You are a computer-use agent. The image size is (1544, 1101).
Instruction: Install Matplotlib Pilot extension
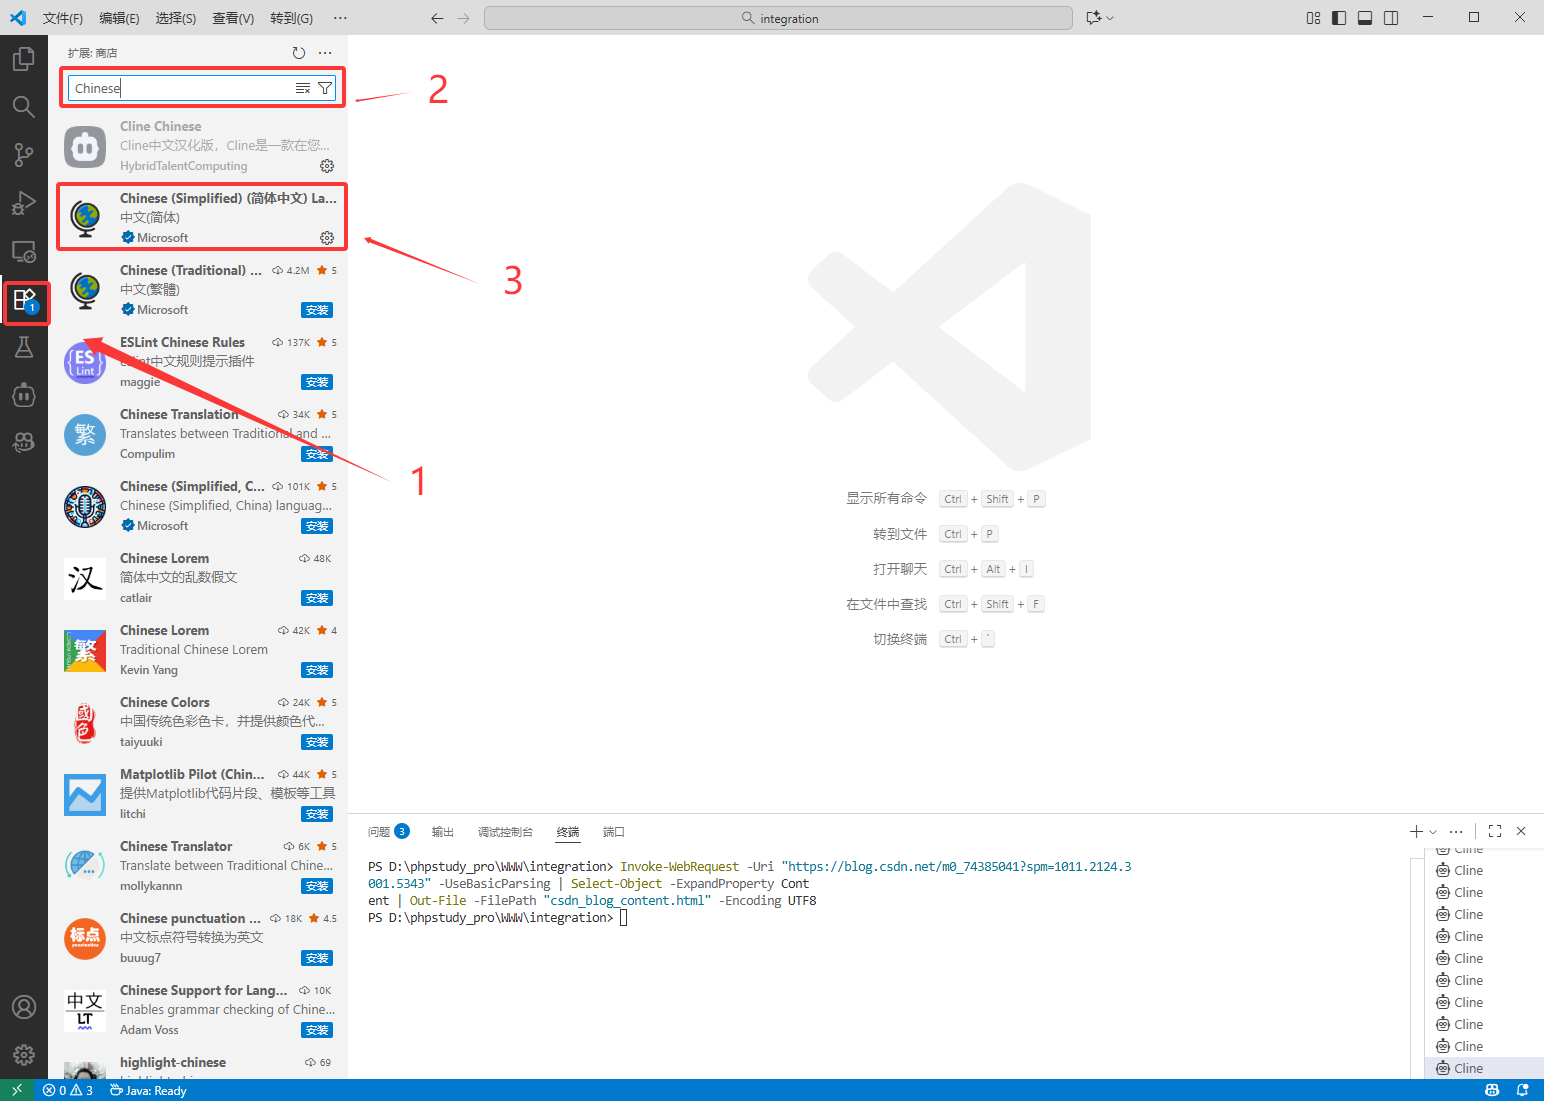point(317,814)
